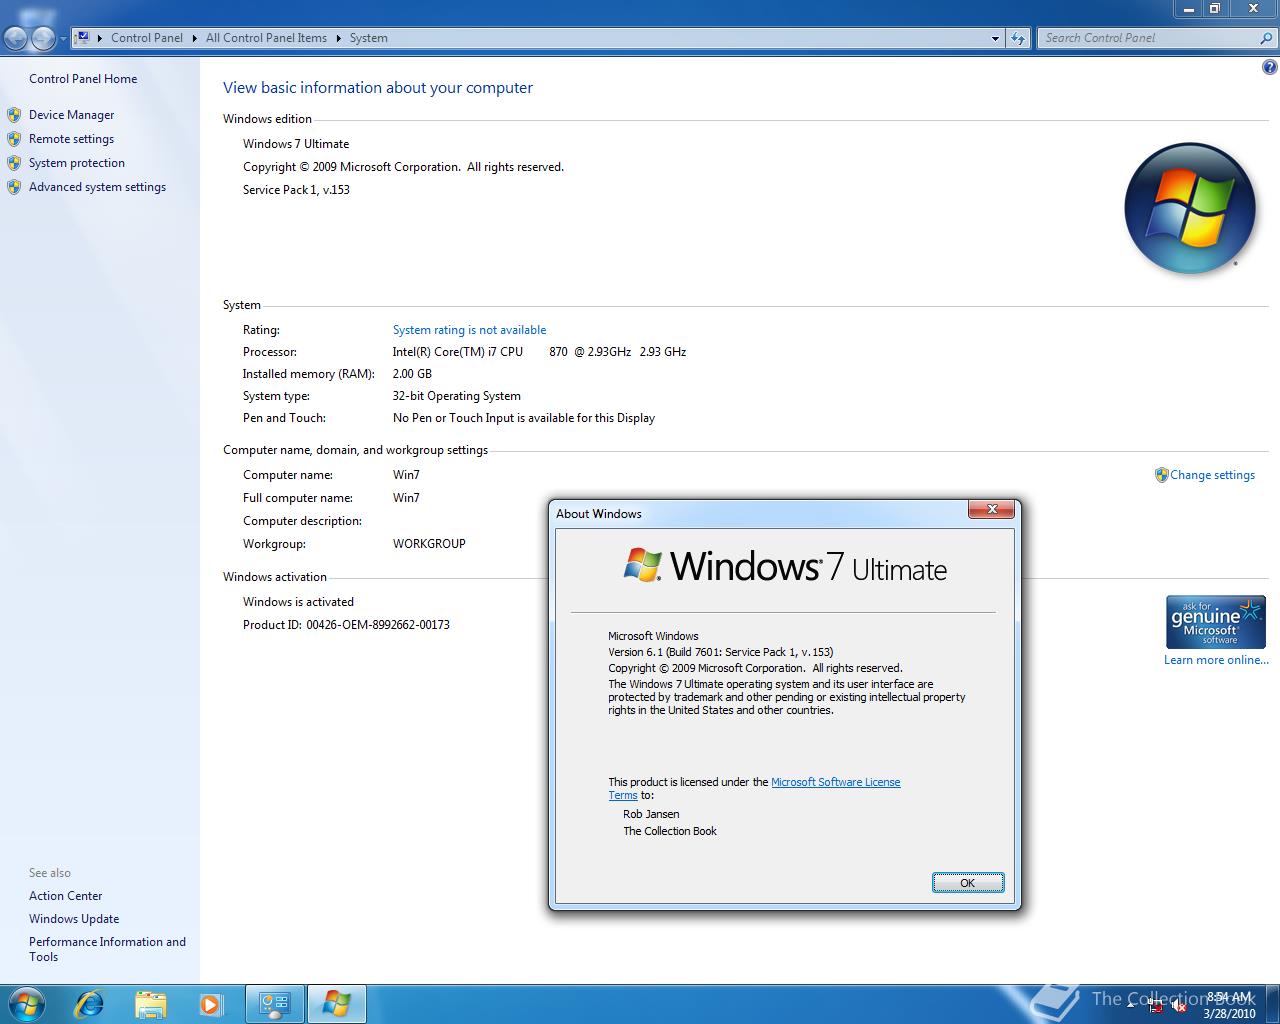Click the WORKGROUP value

[429, 544]
